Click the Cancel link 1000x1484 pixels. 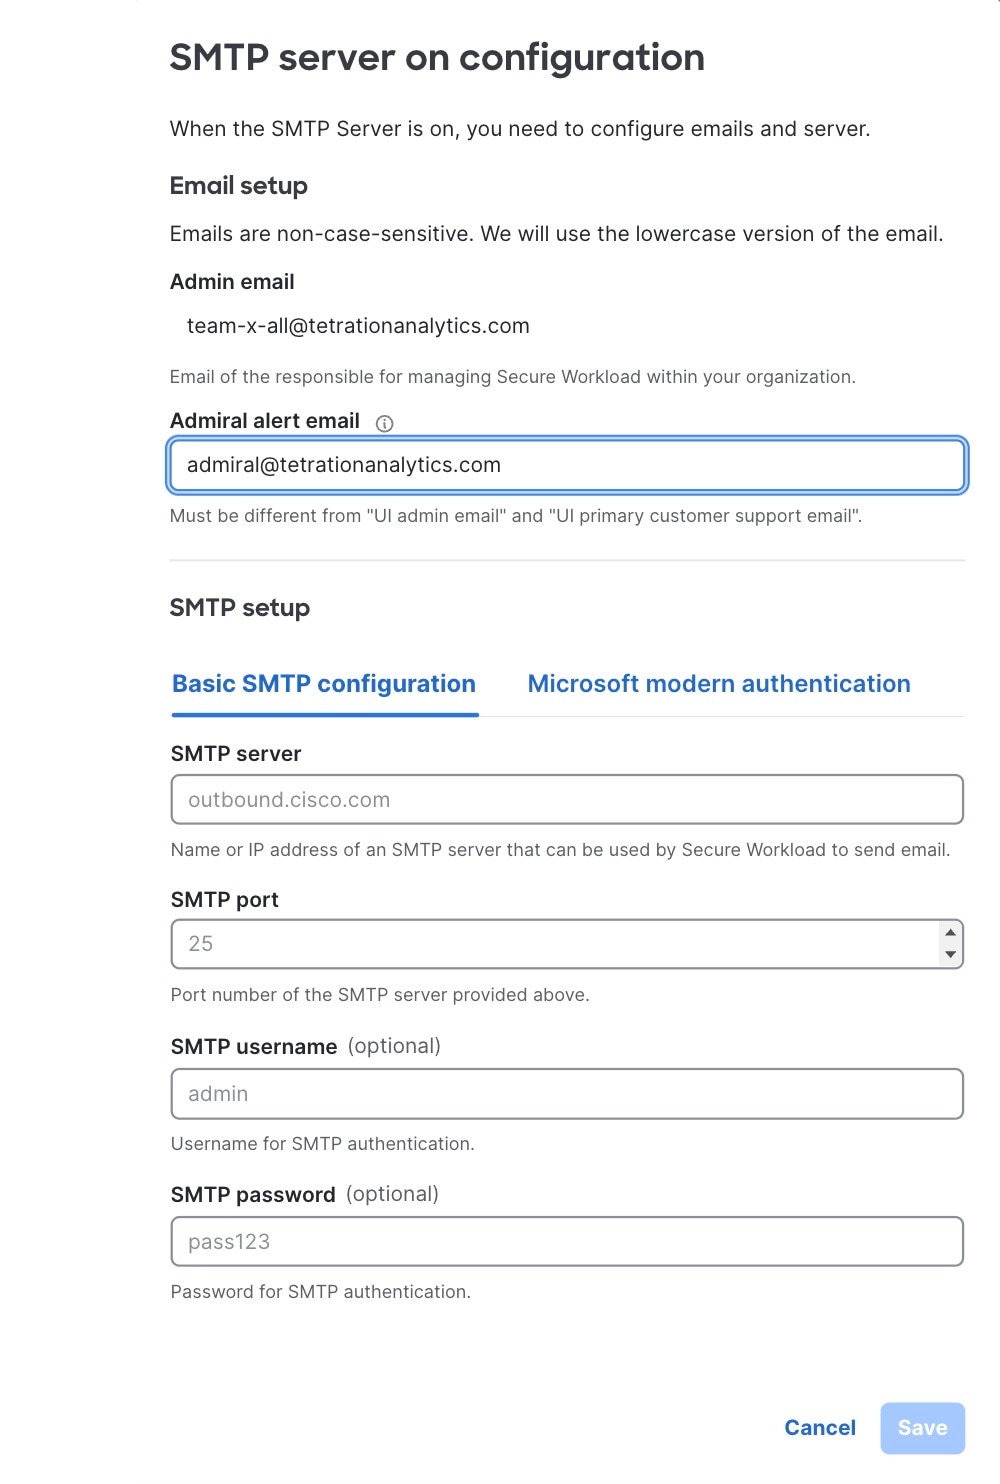819,1427
